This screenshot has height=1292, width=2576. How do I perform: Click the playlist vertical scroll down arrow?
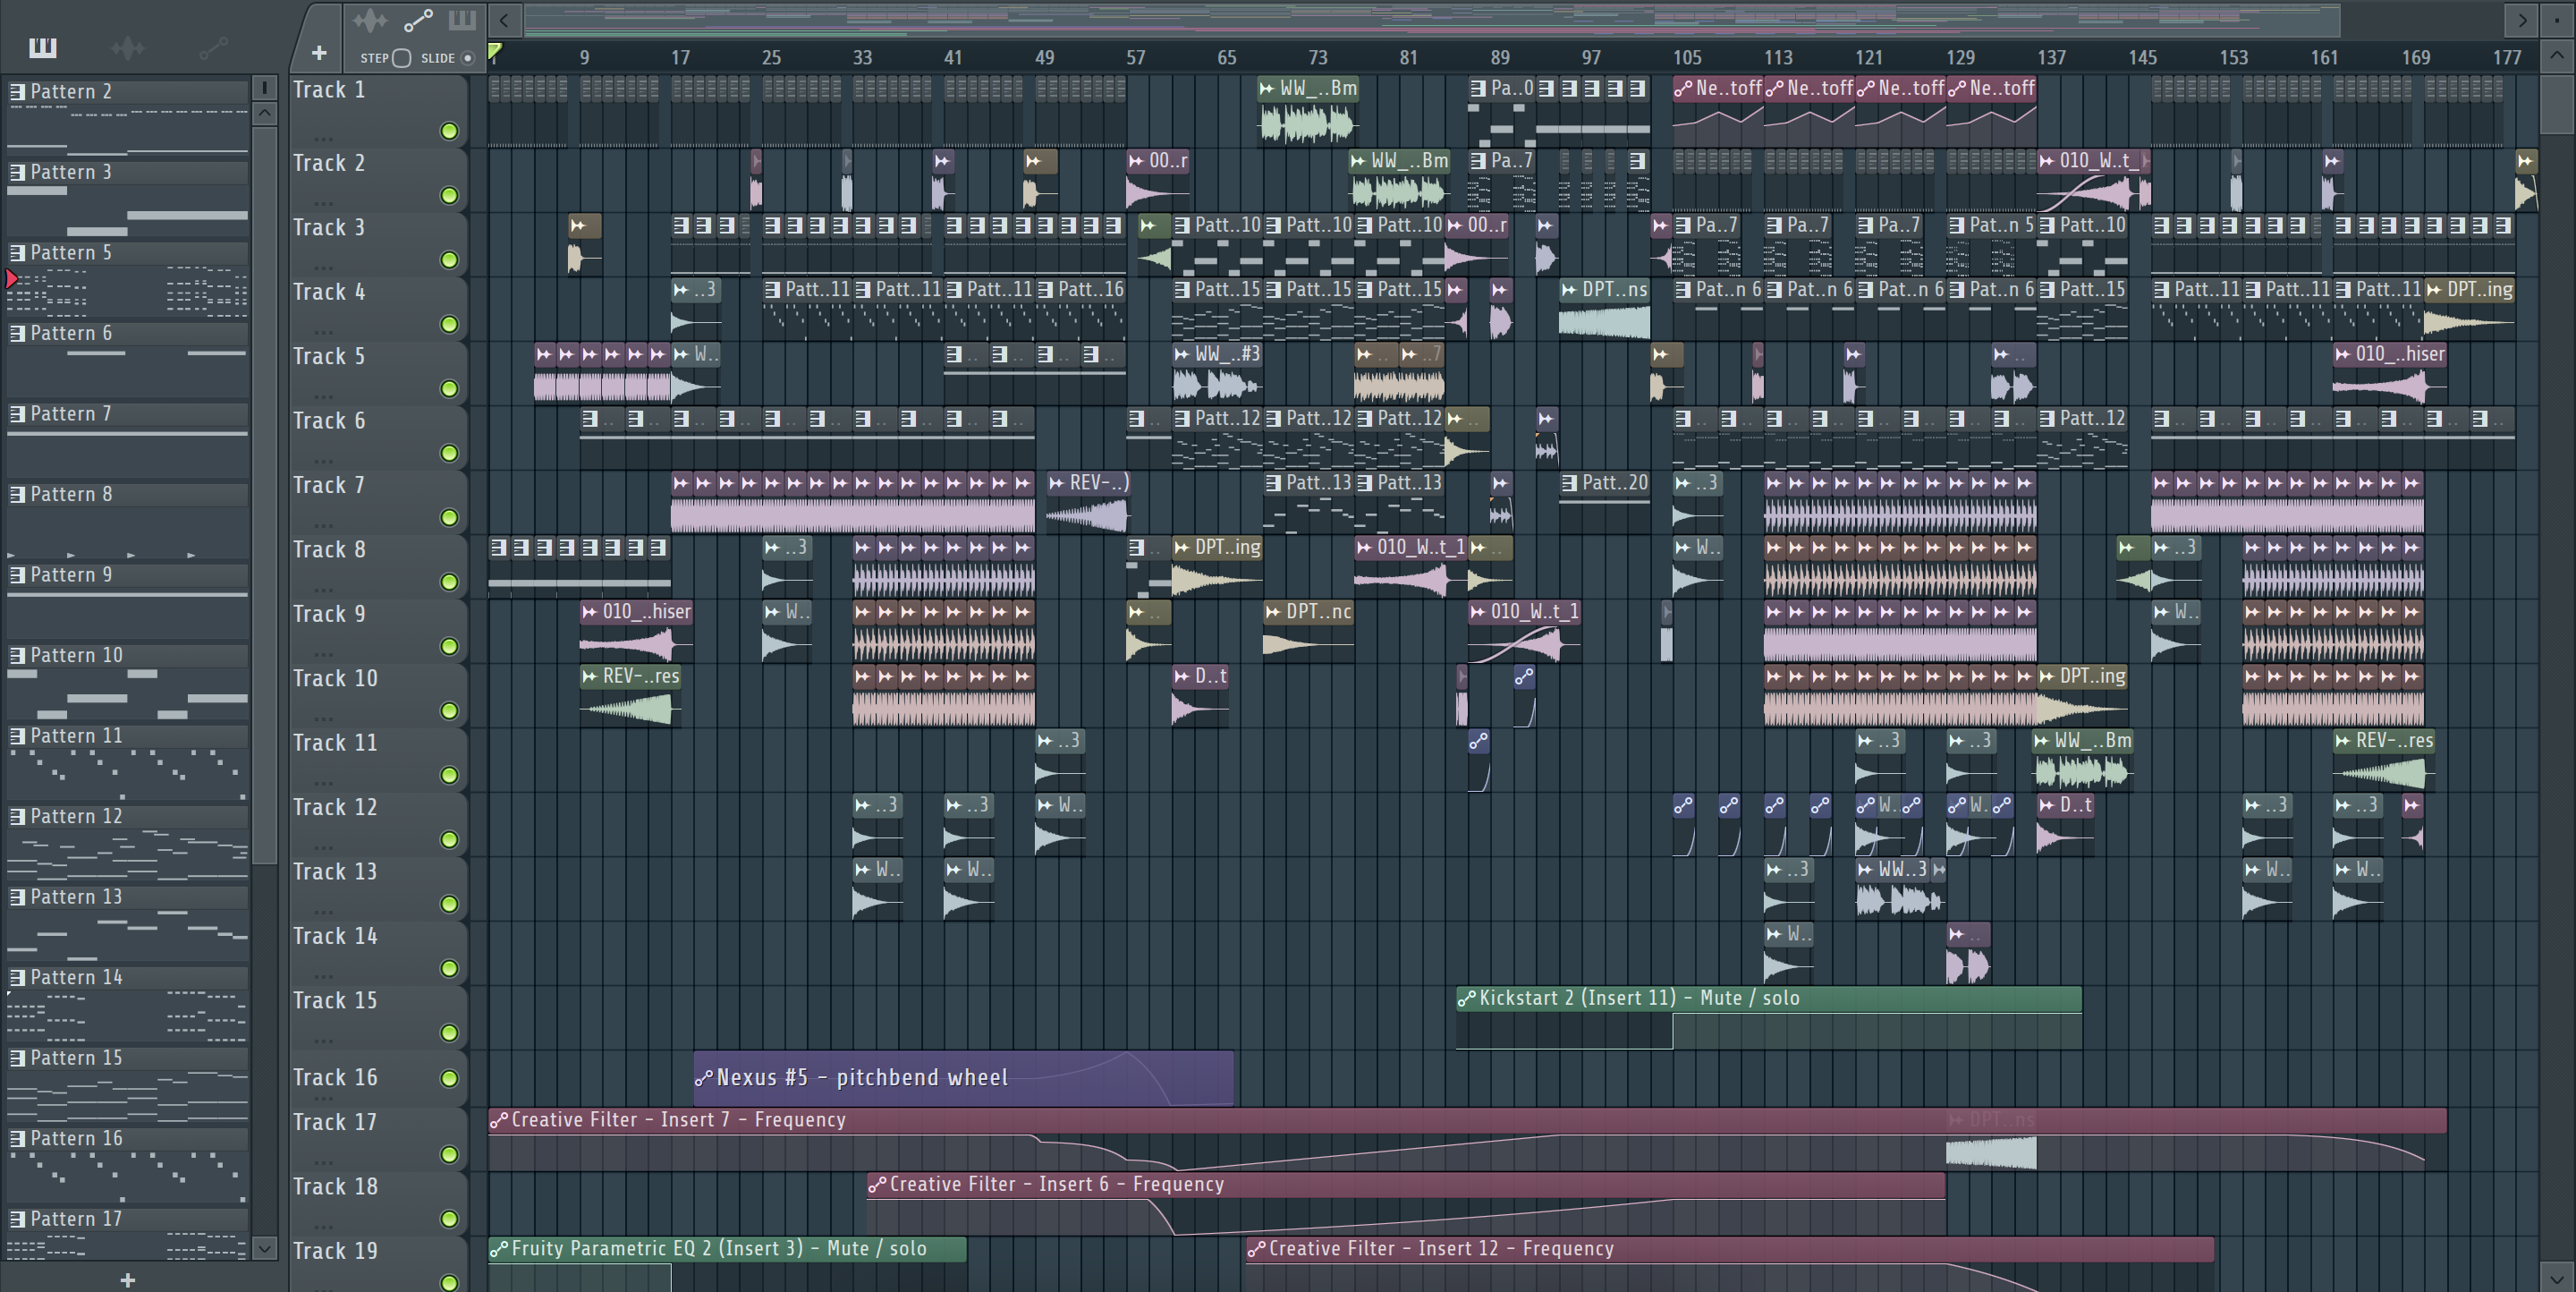coord(2557,1277)
